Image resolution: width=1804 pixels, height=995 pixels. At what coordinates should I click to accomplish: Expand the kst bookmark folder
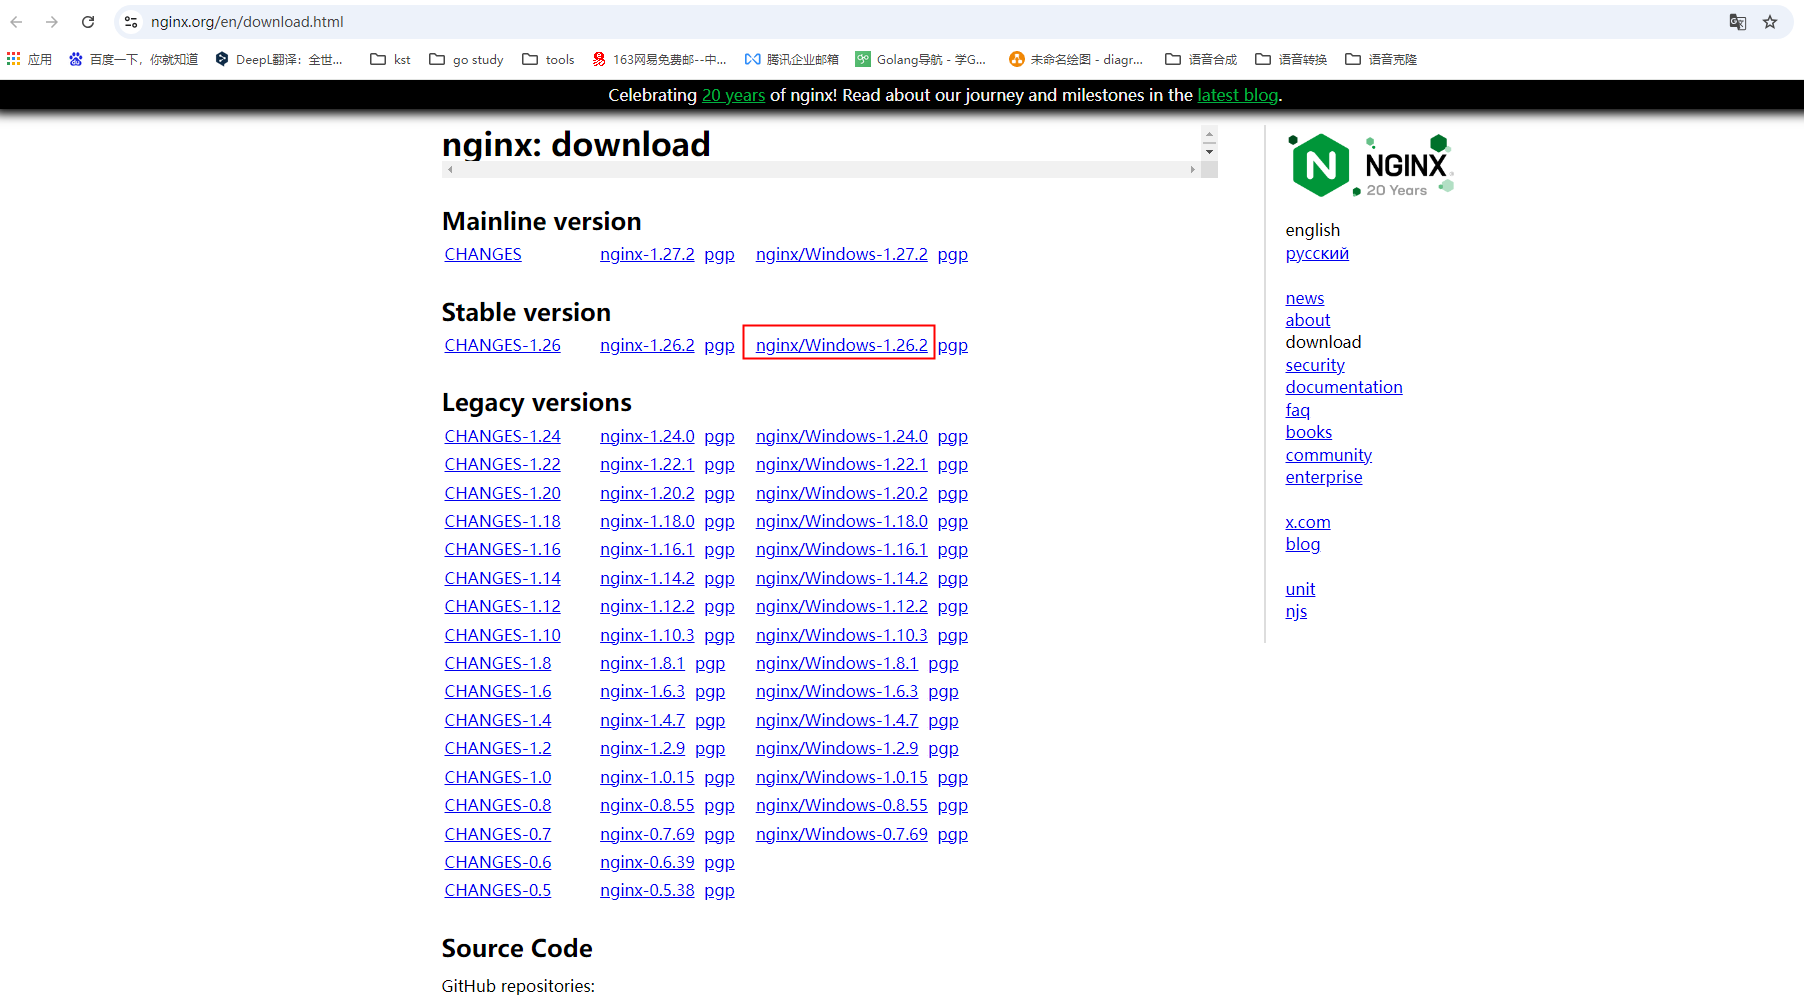pyautogui.click(x=390, y=59)
